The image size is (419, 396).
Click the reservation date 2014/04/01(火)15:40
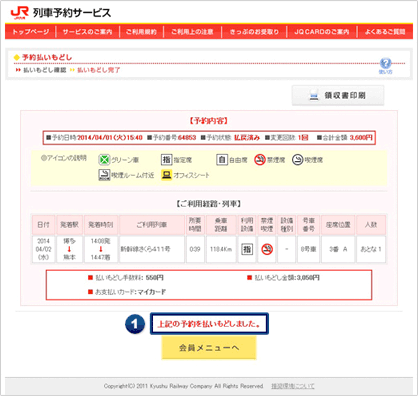[110, 138]
